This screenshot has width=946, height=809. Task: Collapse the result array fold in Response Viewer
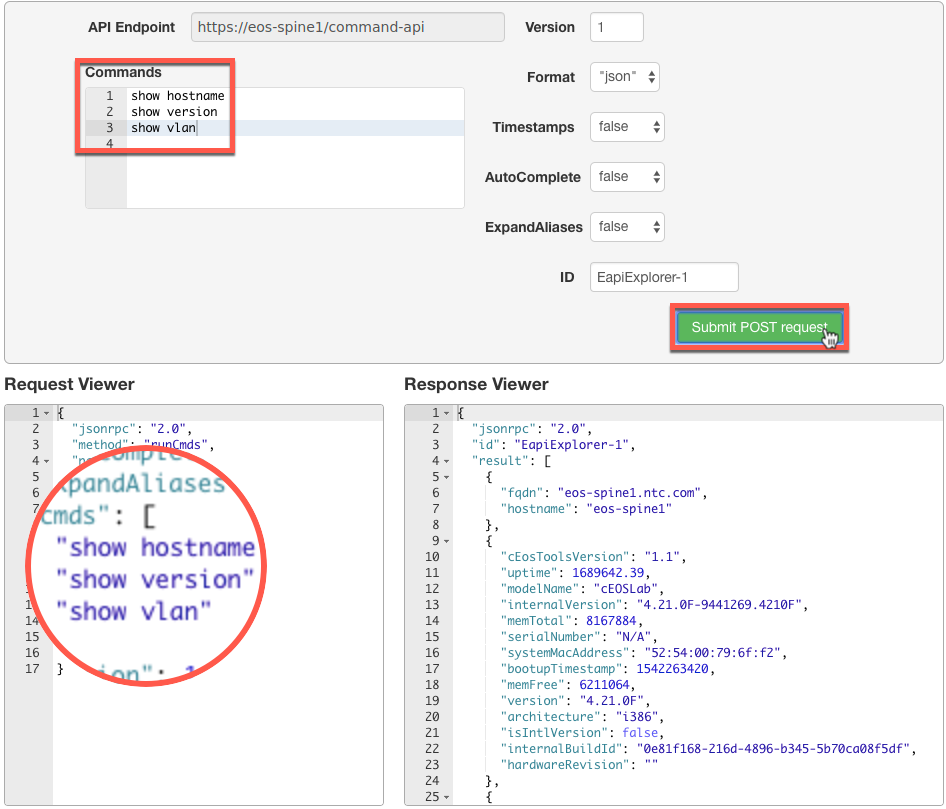(446, 461)
